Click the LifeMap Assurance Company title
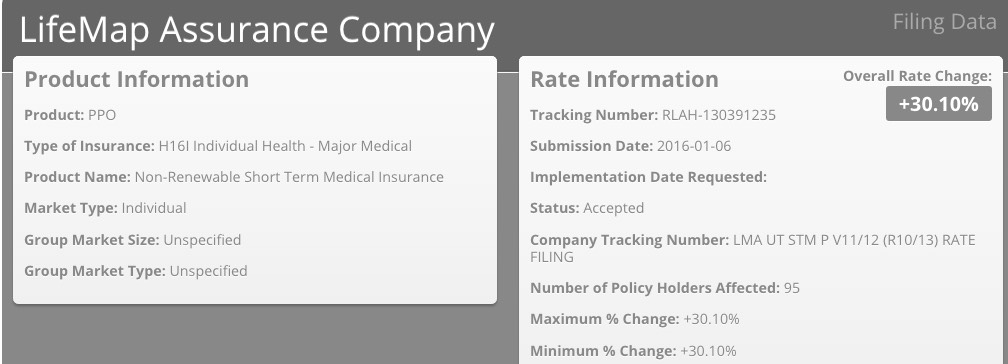The width and height of the screenshot is (1008, 364). click(x=257, y=30)
